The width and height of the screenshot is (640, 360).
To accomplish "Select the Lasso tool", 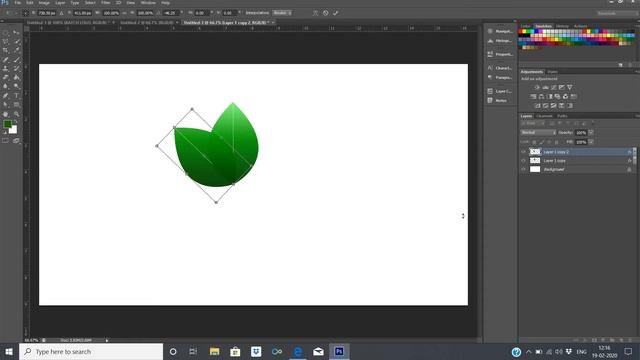I will pyautogui.click(x=6, y=42).
